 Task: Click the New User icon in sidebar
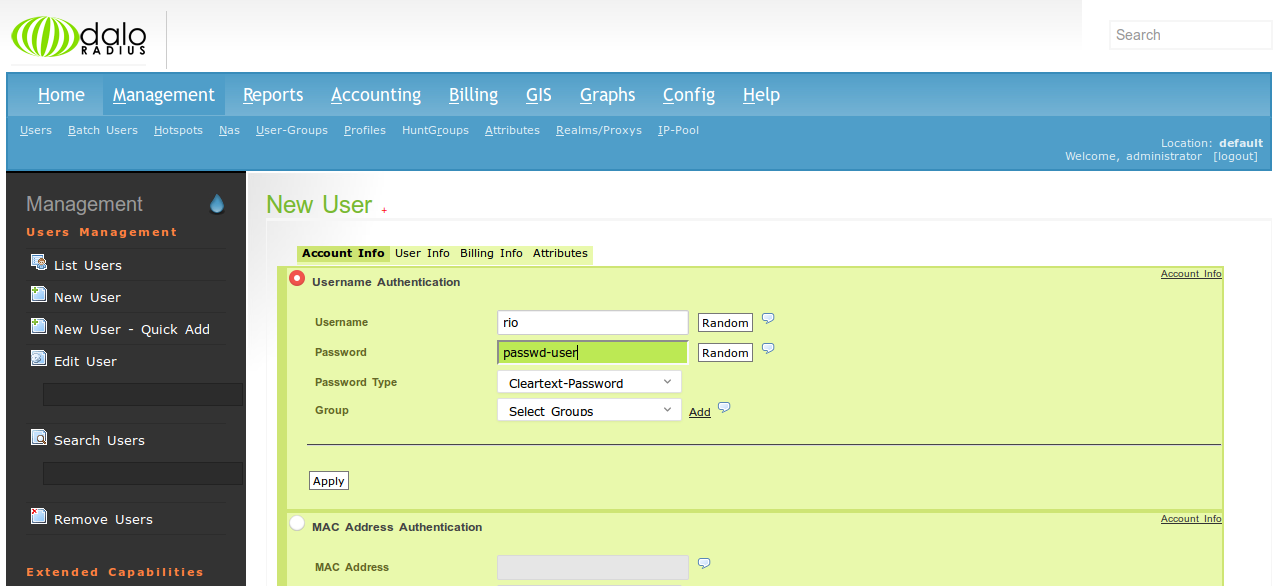coord(38,296)
